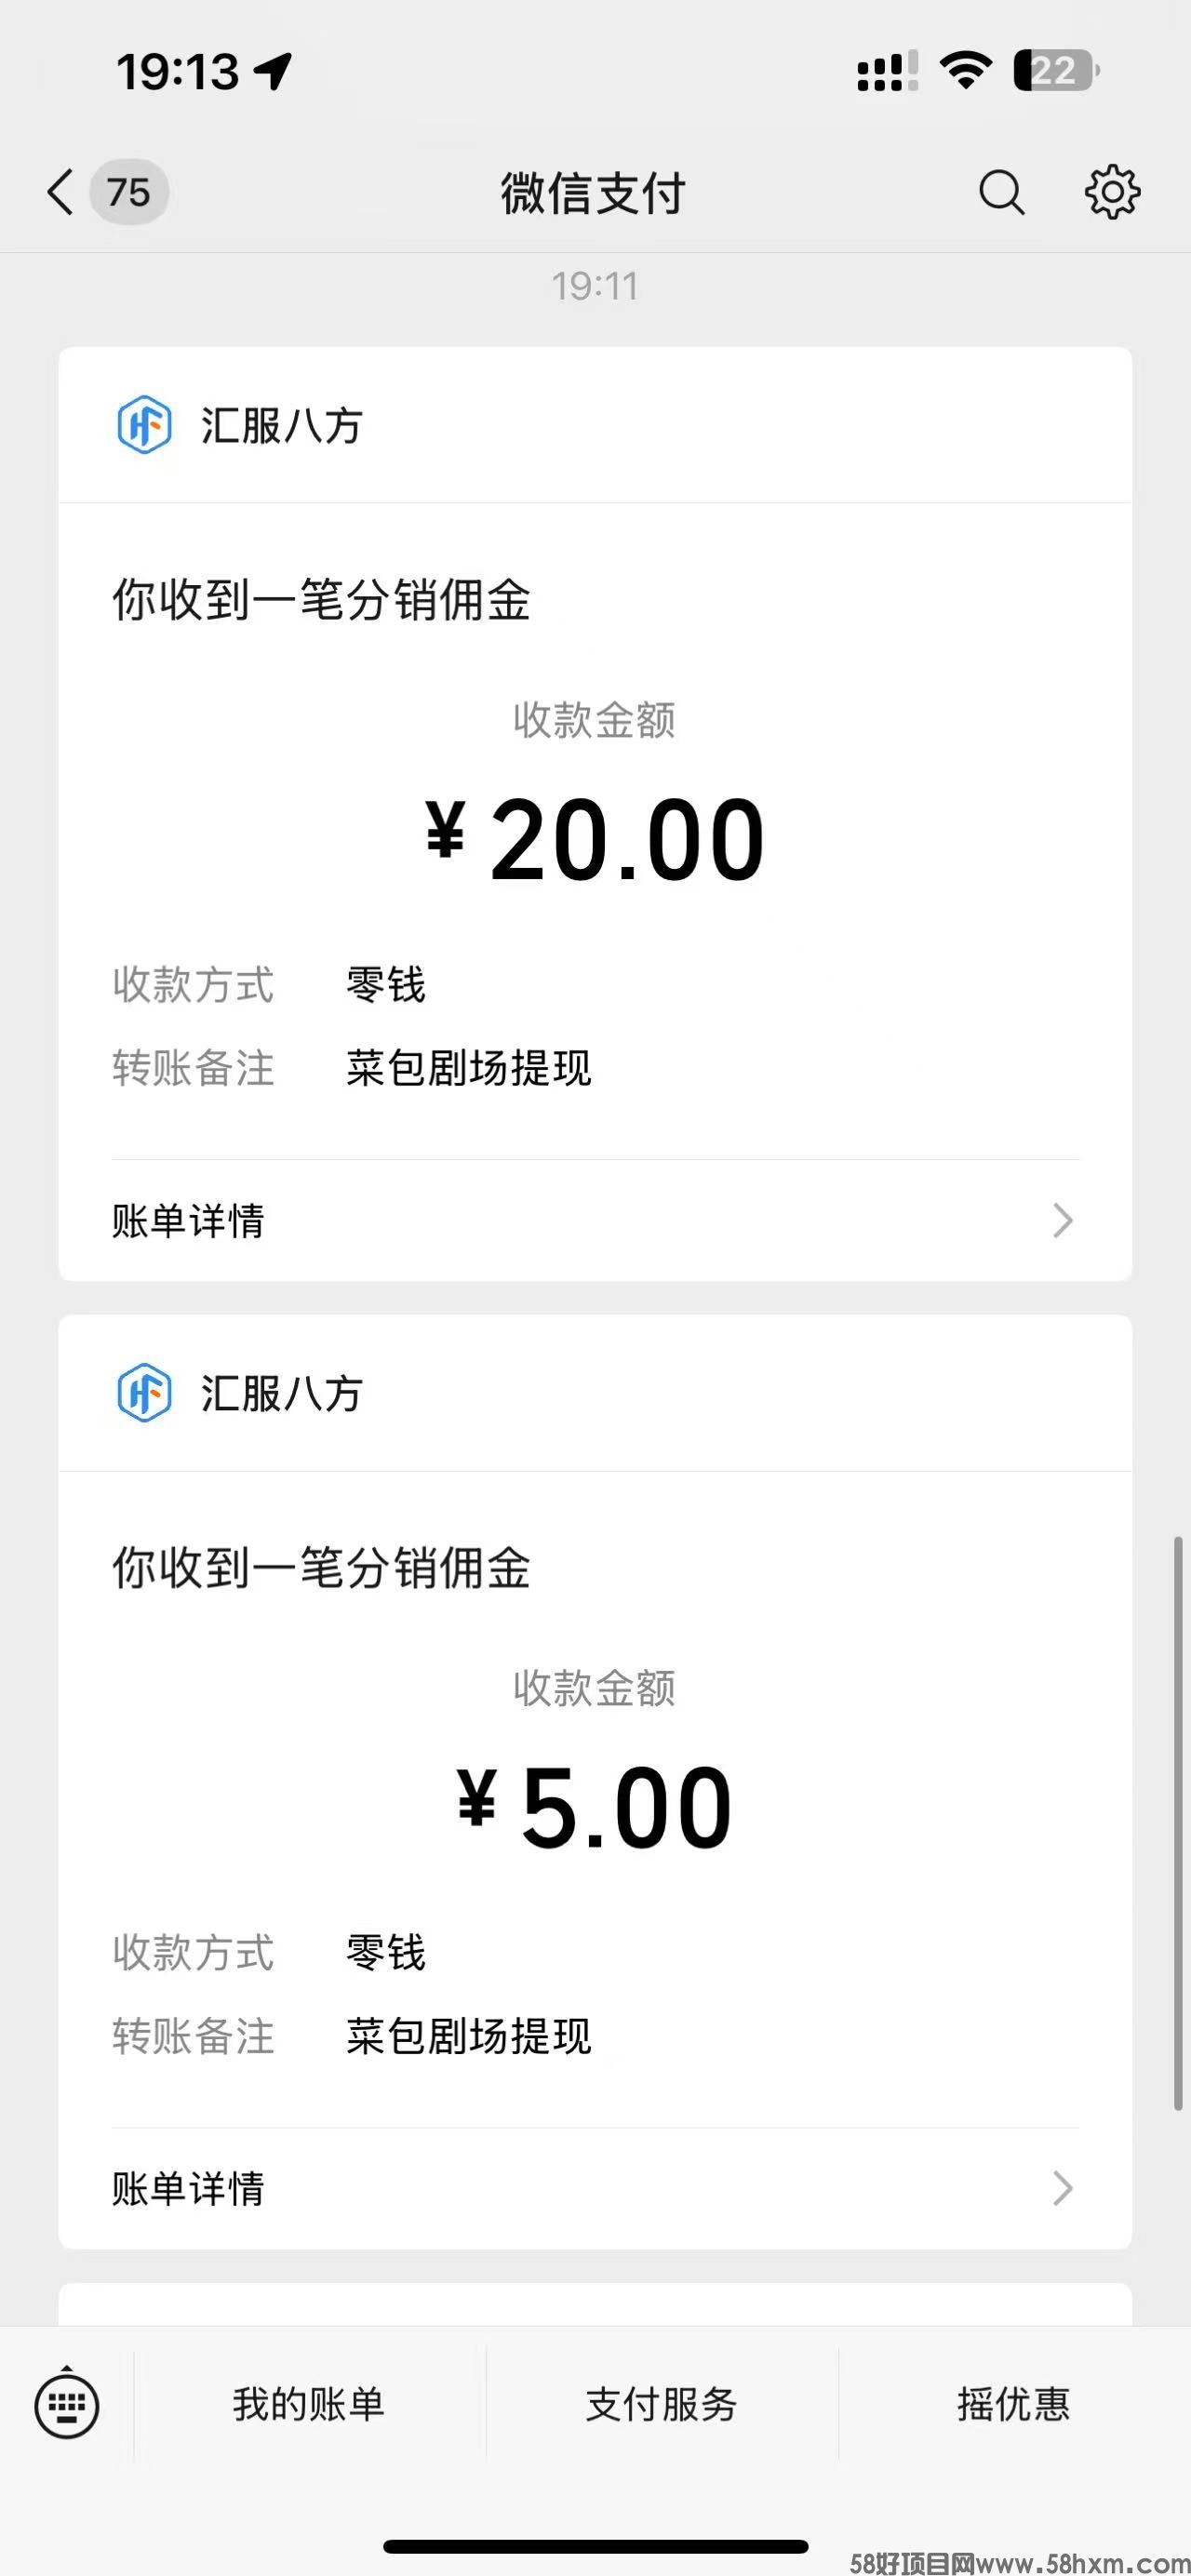
Task: Tap the 75 unread messages badge
Action: coord(129,192)
